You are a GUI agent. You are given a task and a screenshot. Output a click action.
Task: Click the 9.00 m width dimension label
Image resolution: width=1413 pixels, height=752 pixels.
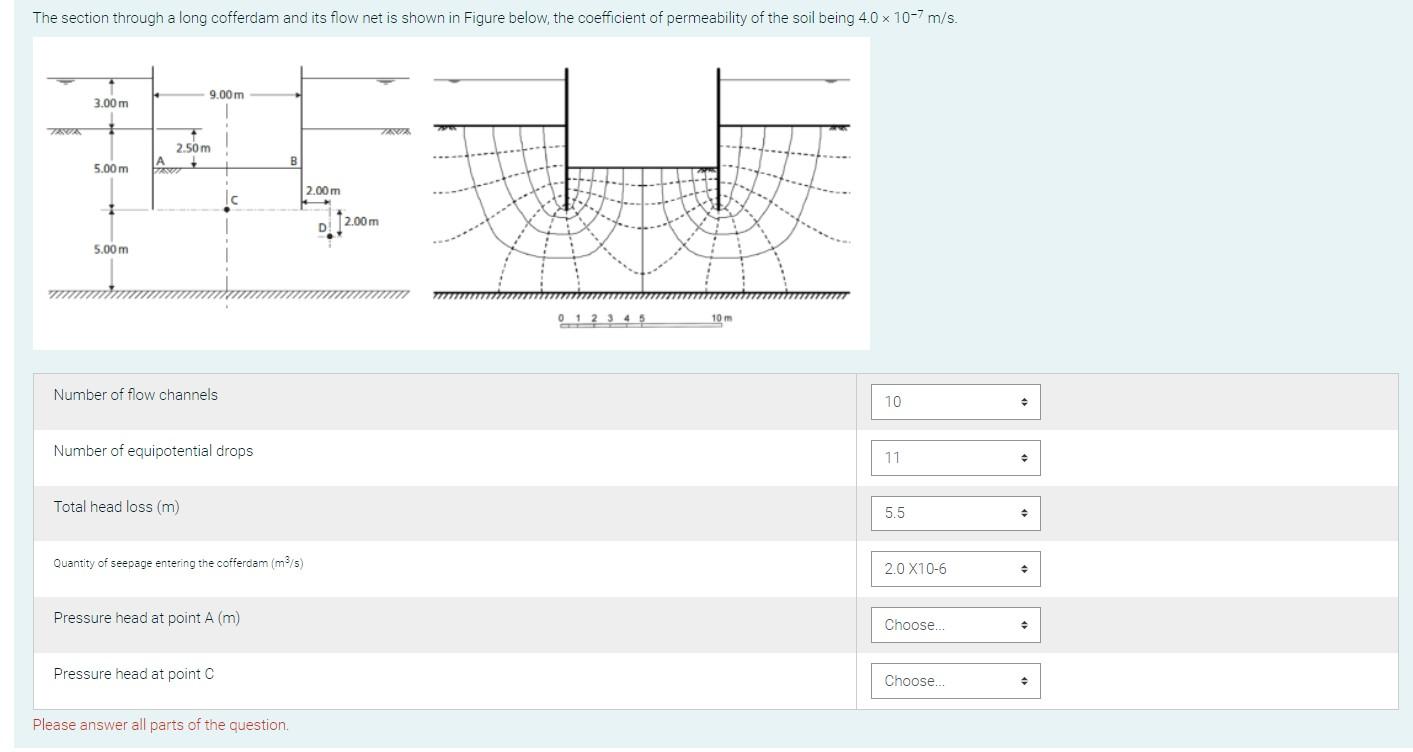tap(227, 94)
